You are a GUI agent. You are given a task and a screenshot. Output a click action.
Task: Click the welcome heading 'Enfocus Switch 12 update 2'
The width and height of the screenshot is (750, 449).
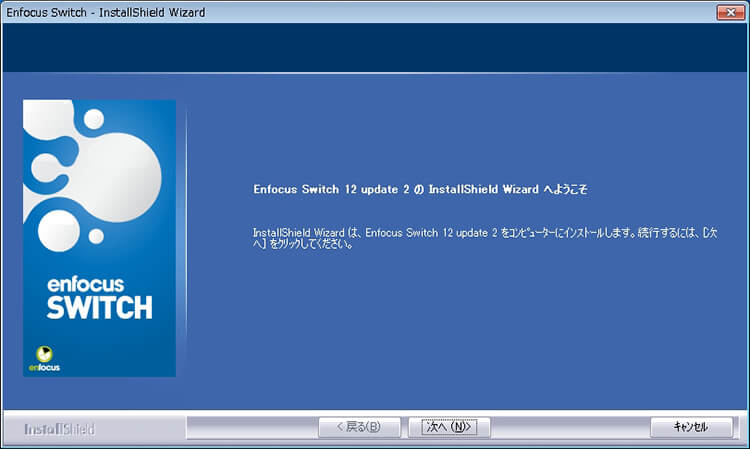[420, 189]
